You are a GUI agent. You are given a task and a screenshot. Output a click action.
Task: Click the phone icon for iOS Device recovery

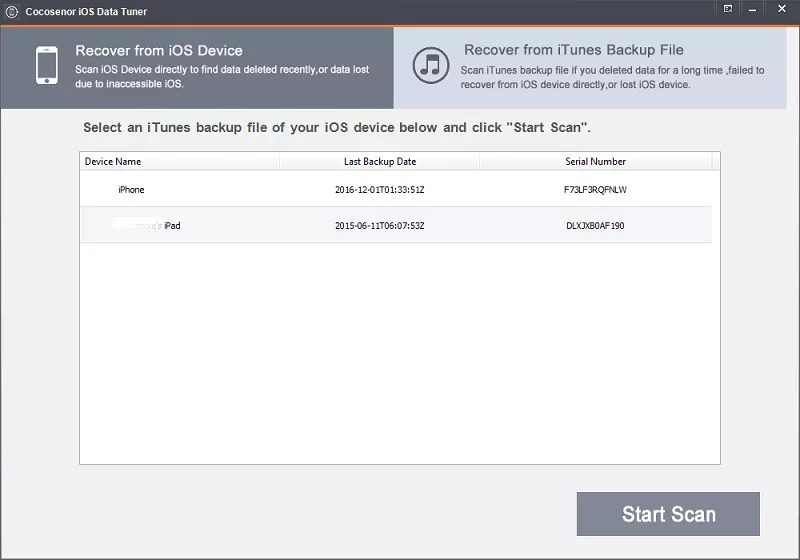tap(46, 65)
